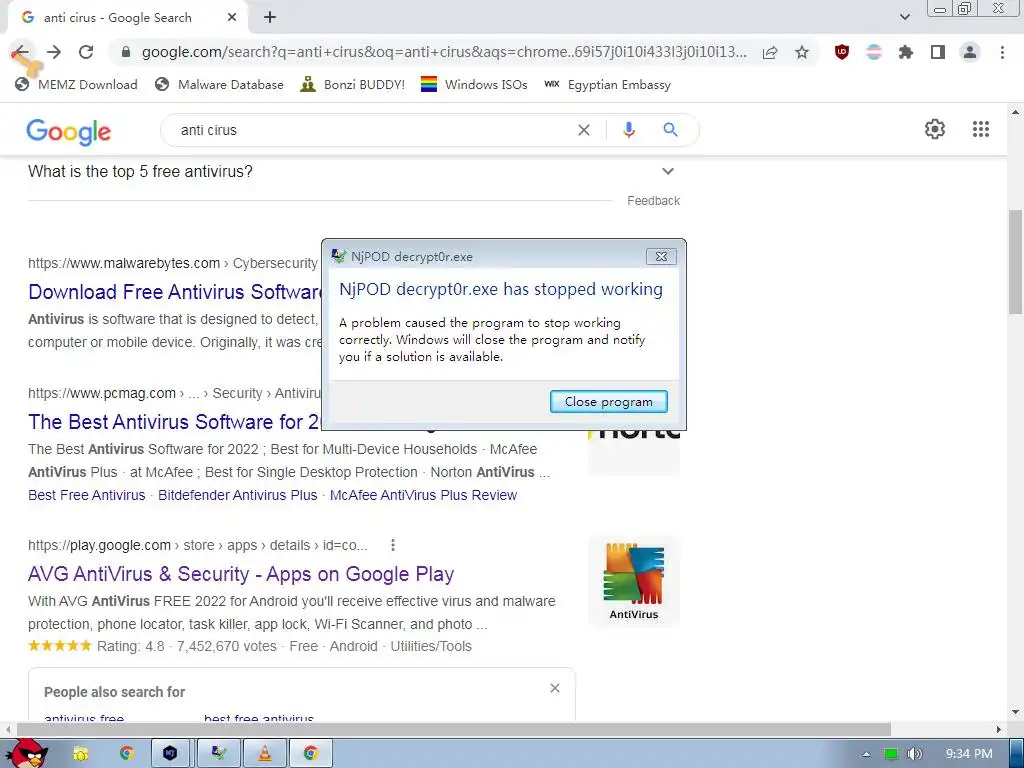The image size is (1024, 768).
Task: Open the Bonzi BUDDY! bookmark
Action: (x=353, y=84)
